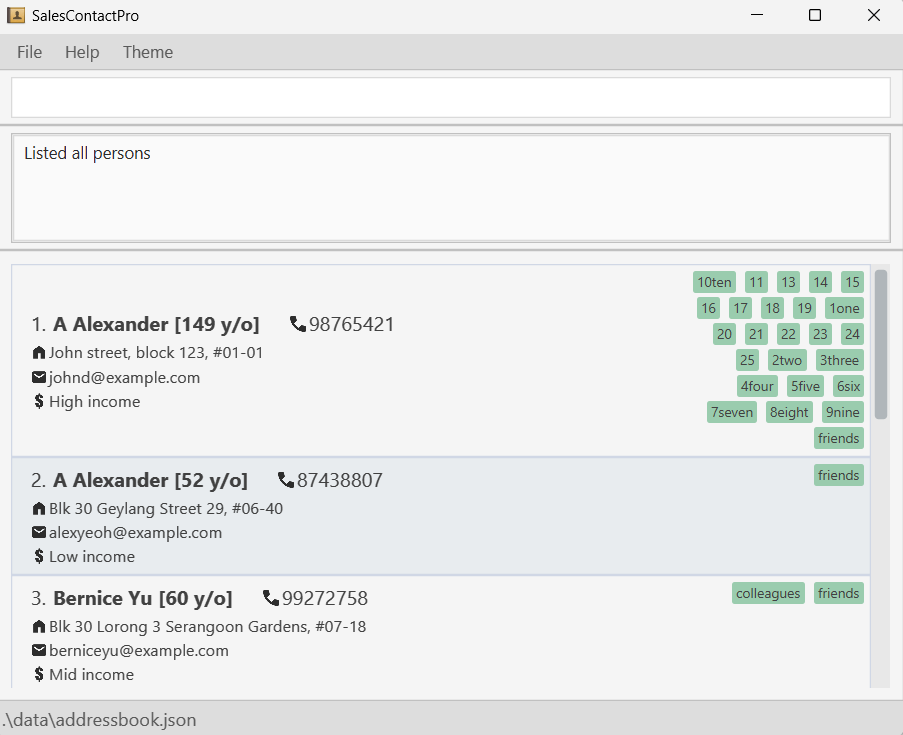Click the SalesContactPro app icon in title bar

coord(16,16)
